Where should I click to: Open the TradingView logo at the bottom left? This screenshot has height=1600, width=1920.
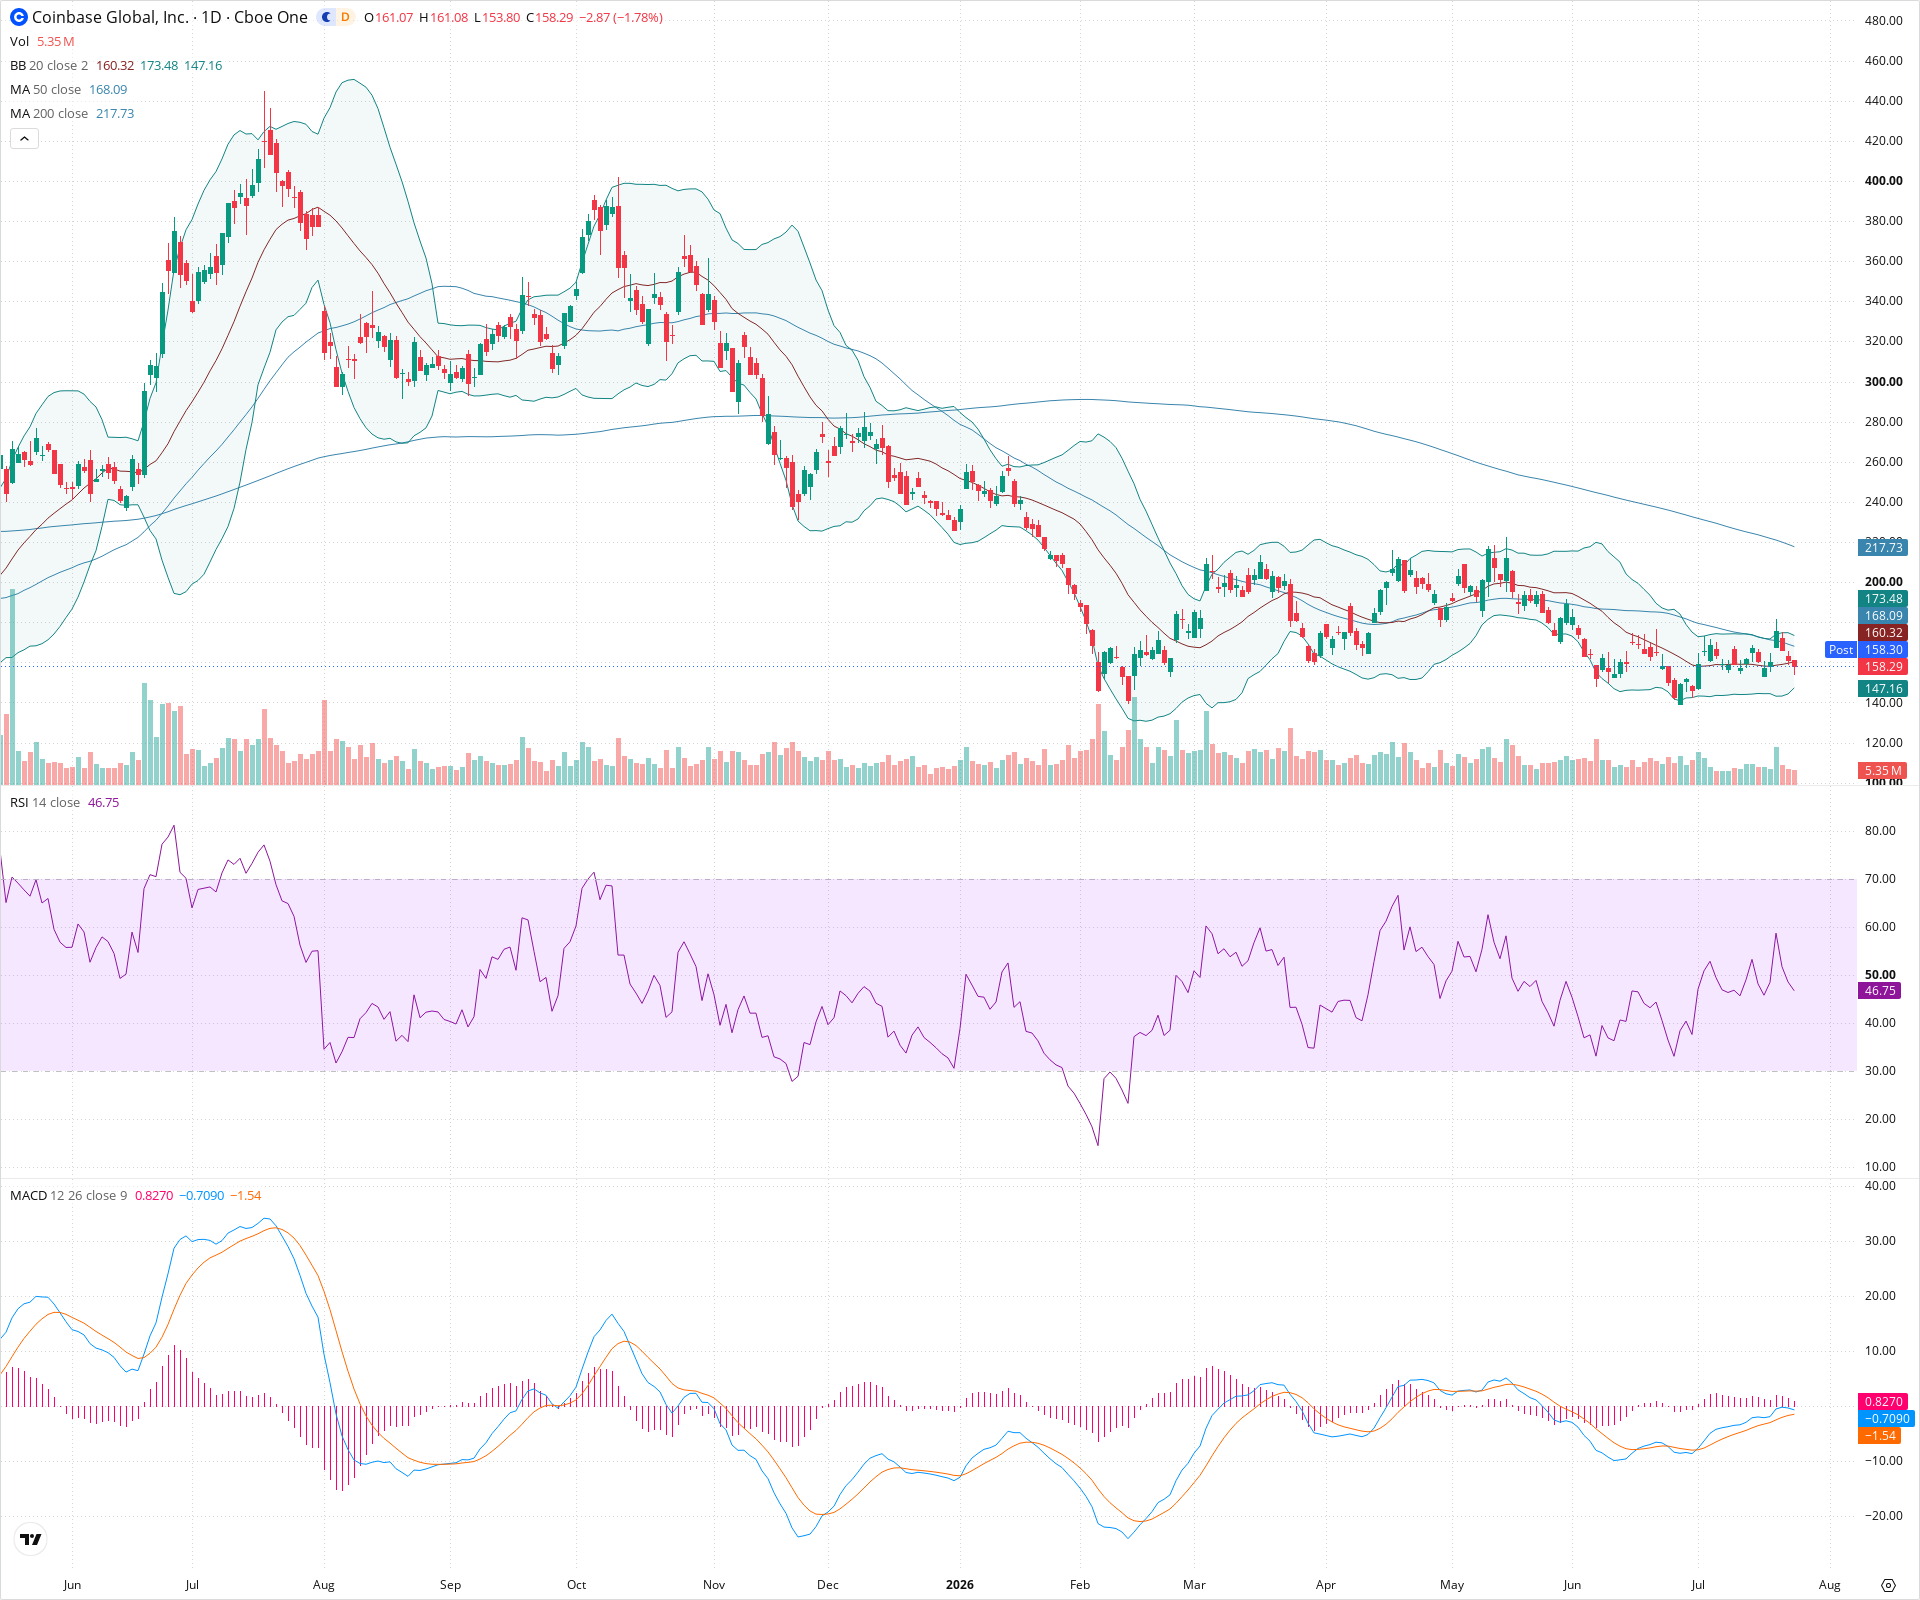[31, 1539]
